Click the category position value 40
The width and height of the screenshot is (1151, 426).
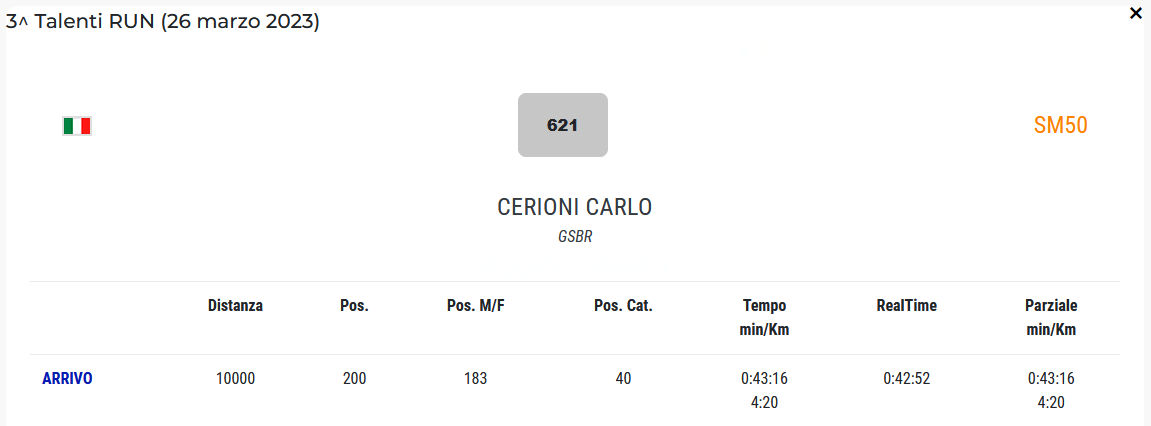click(623, 379)
